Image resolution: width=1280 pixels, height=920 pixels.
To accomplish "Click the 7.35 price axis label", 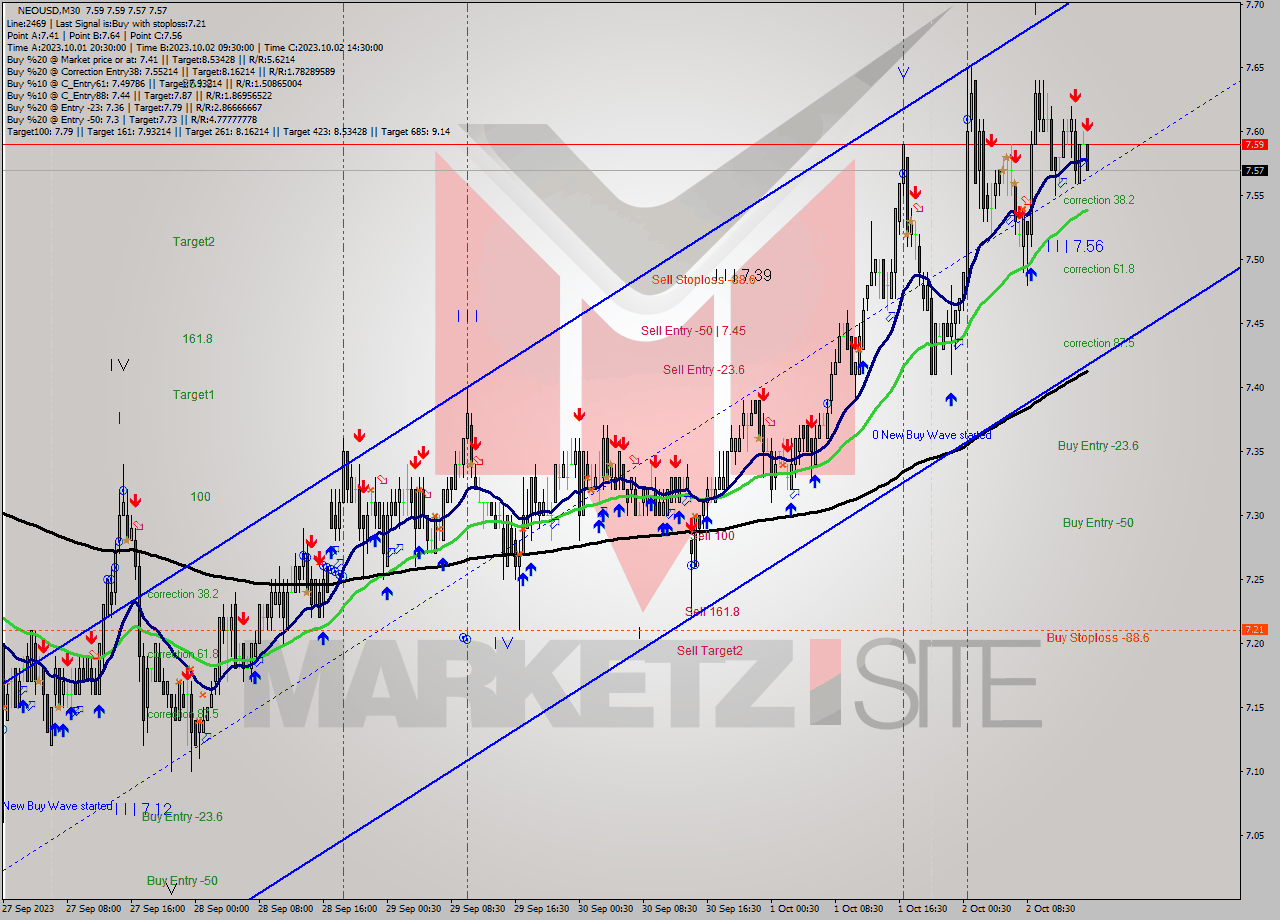I will point(1254,451).
